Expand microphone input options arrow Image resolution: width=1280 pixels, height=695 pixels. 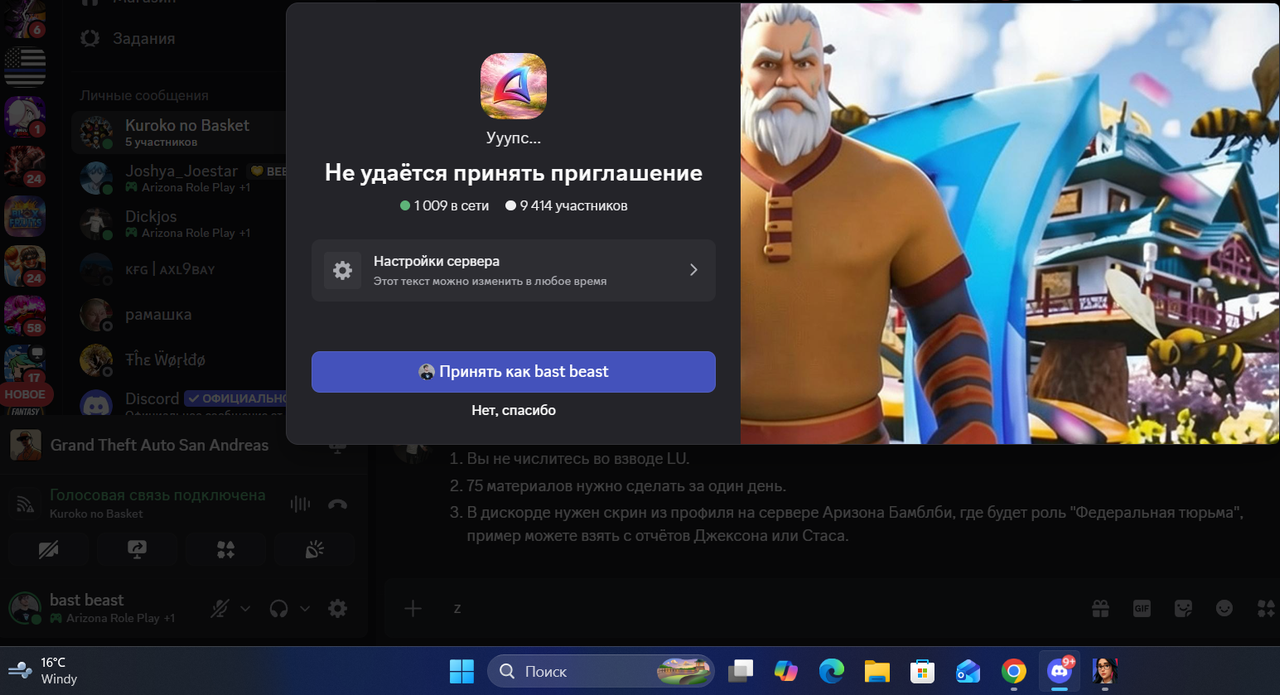click(245, 608)
